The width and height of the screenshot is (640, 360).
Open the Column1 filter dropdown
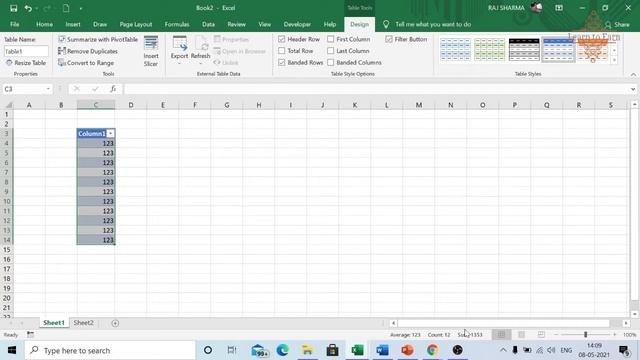pyautogui.click(x=111, y=133)
